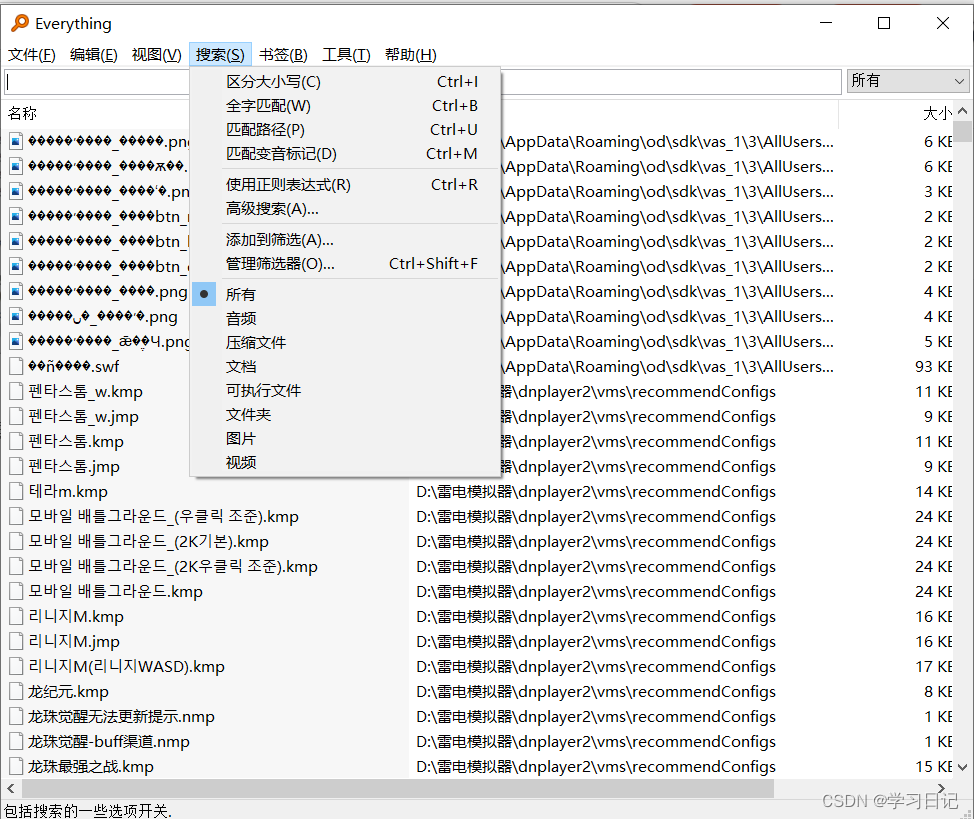The width and height of the screenshot is (974, 819).
Task: Toggle 匹配路径(P) option
Action: click(x=345, y=130)
